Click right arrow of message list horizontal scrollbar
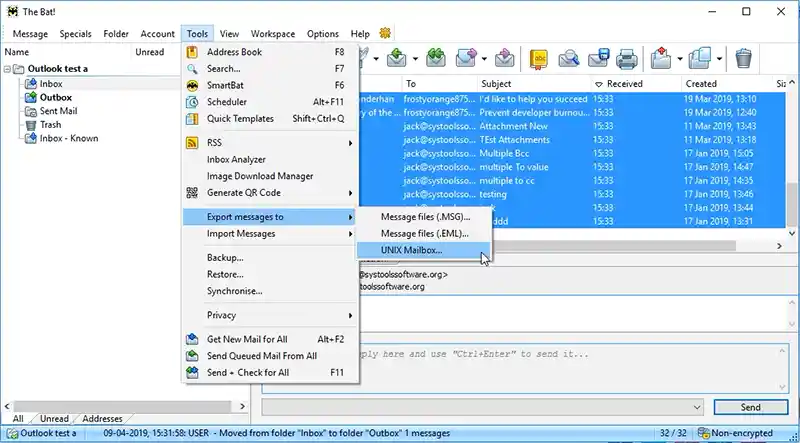 (780, 246)
